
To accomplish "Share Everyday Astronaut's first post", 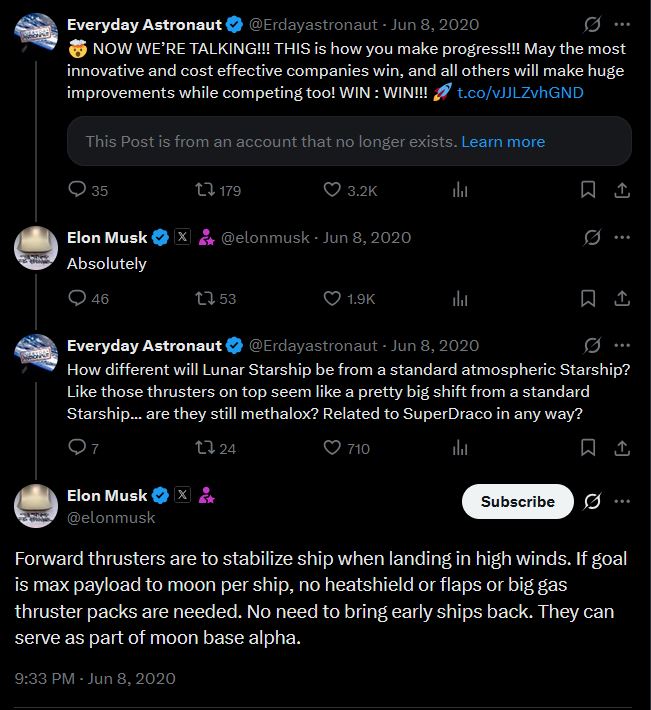I will click(620, 190).
